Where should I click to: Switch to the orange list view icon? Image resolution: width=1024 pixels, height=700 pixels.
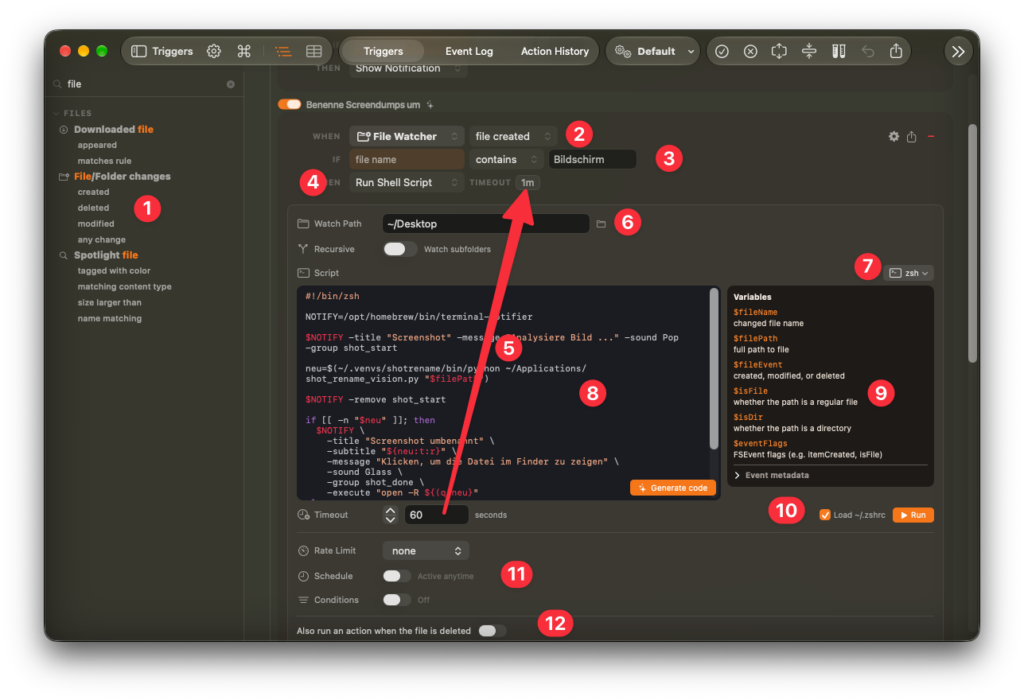coord(283,51)
